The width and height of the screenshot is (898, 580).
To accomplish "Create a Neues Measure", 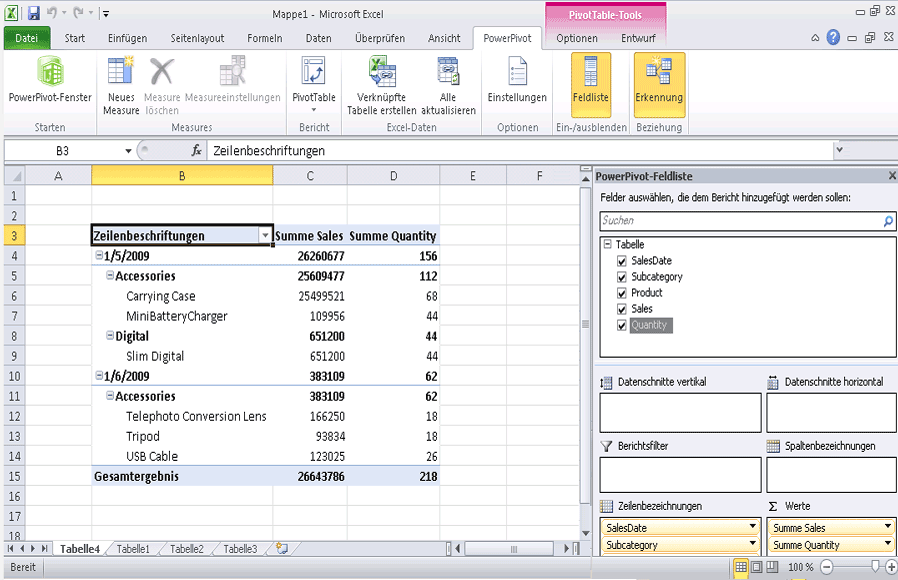I will [x=120, y=85].
